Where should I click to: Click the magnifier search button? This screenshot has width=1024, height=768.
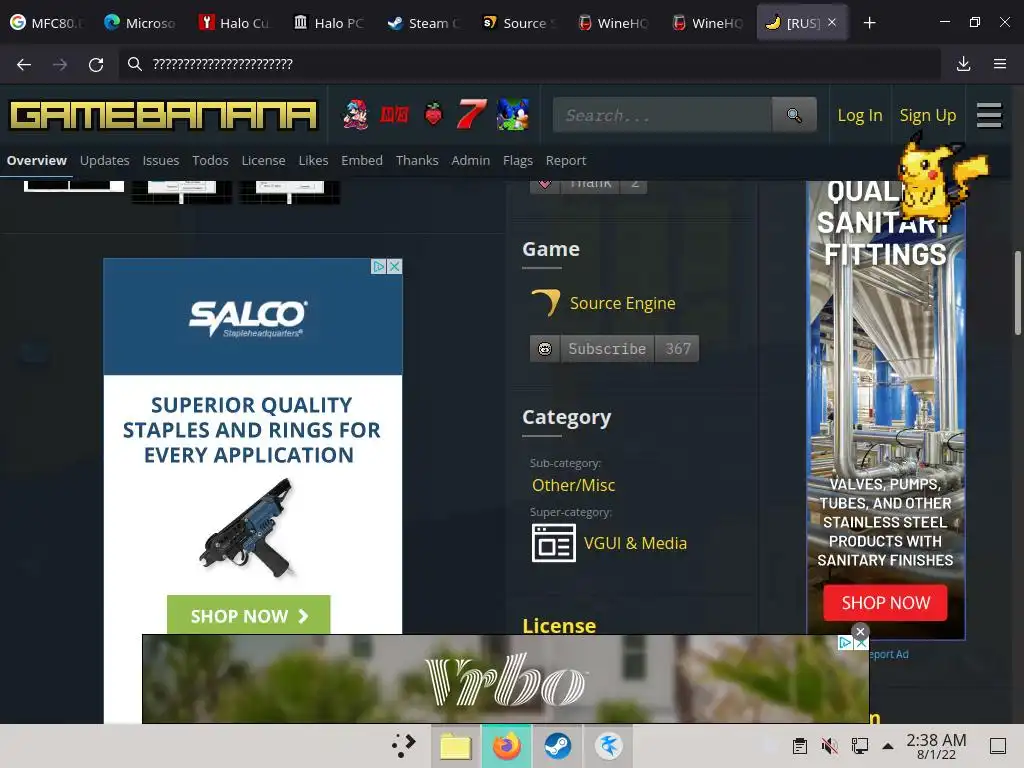(794, 116)
